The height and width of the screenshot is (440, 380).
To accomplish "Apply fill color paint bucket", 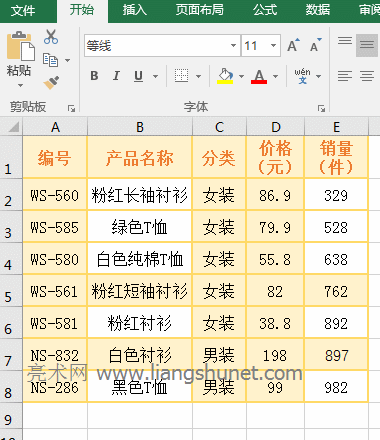I will tap(225, 76).
